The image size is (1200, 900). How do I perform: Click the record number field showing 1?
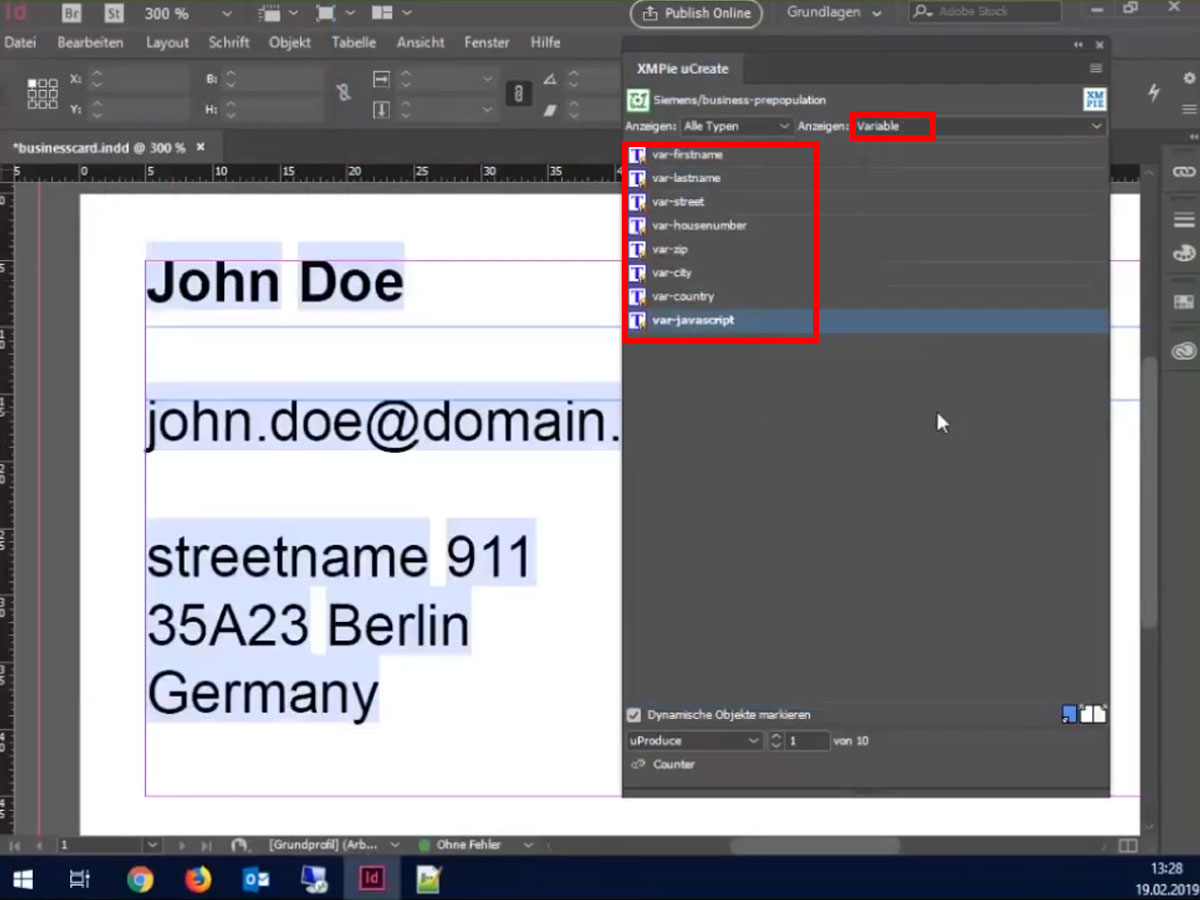click(808, 741)
